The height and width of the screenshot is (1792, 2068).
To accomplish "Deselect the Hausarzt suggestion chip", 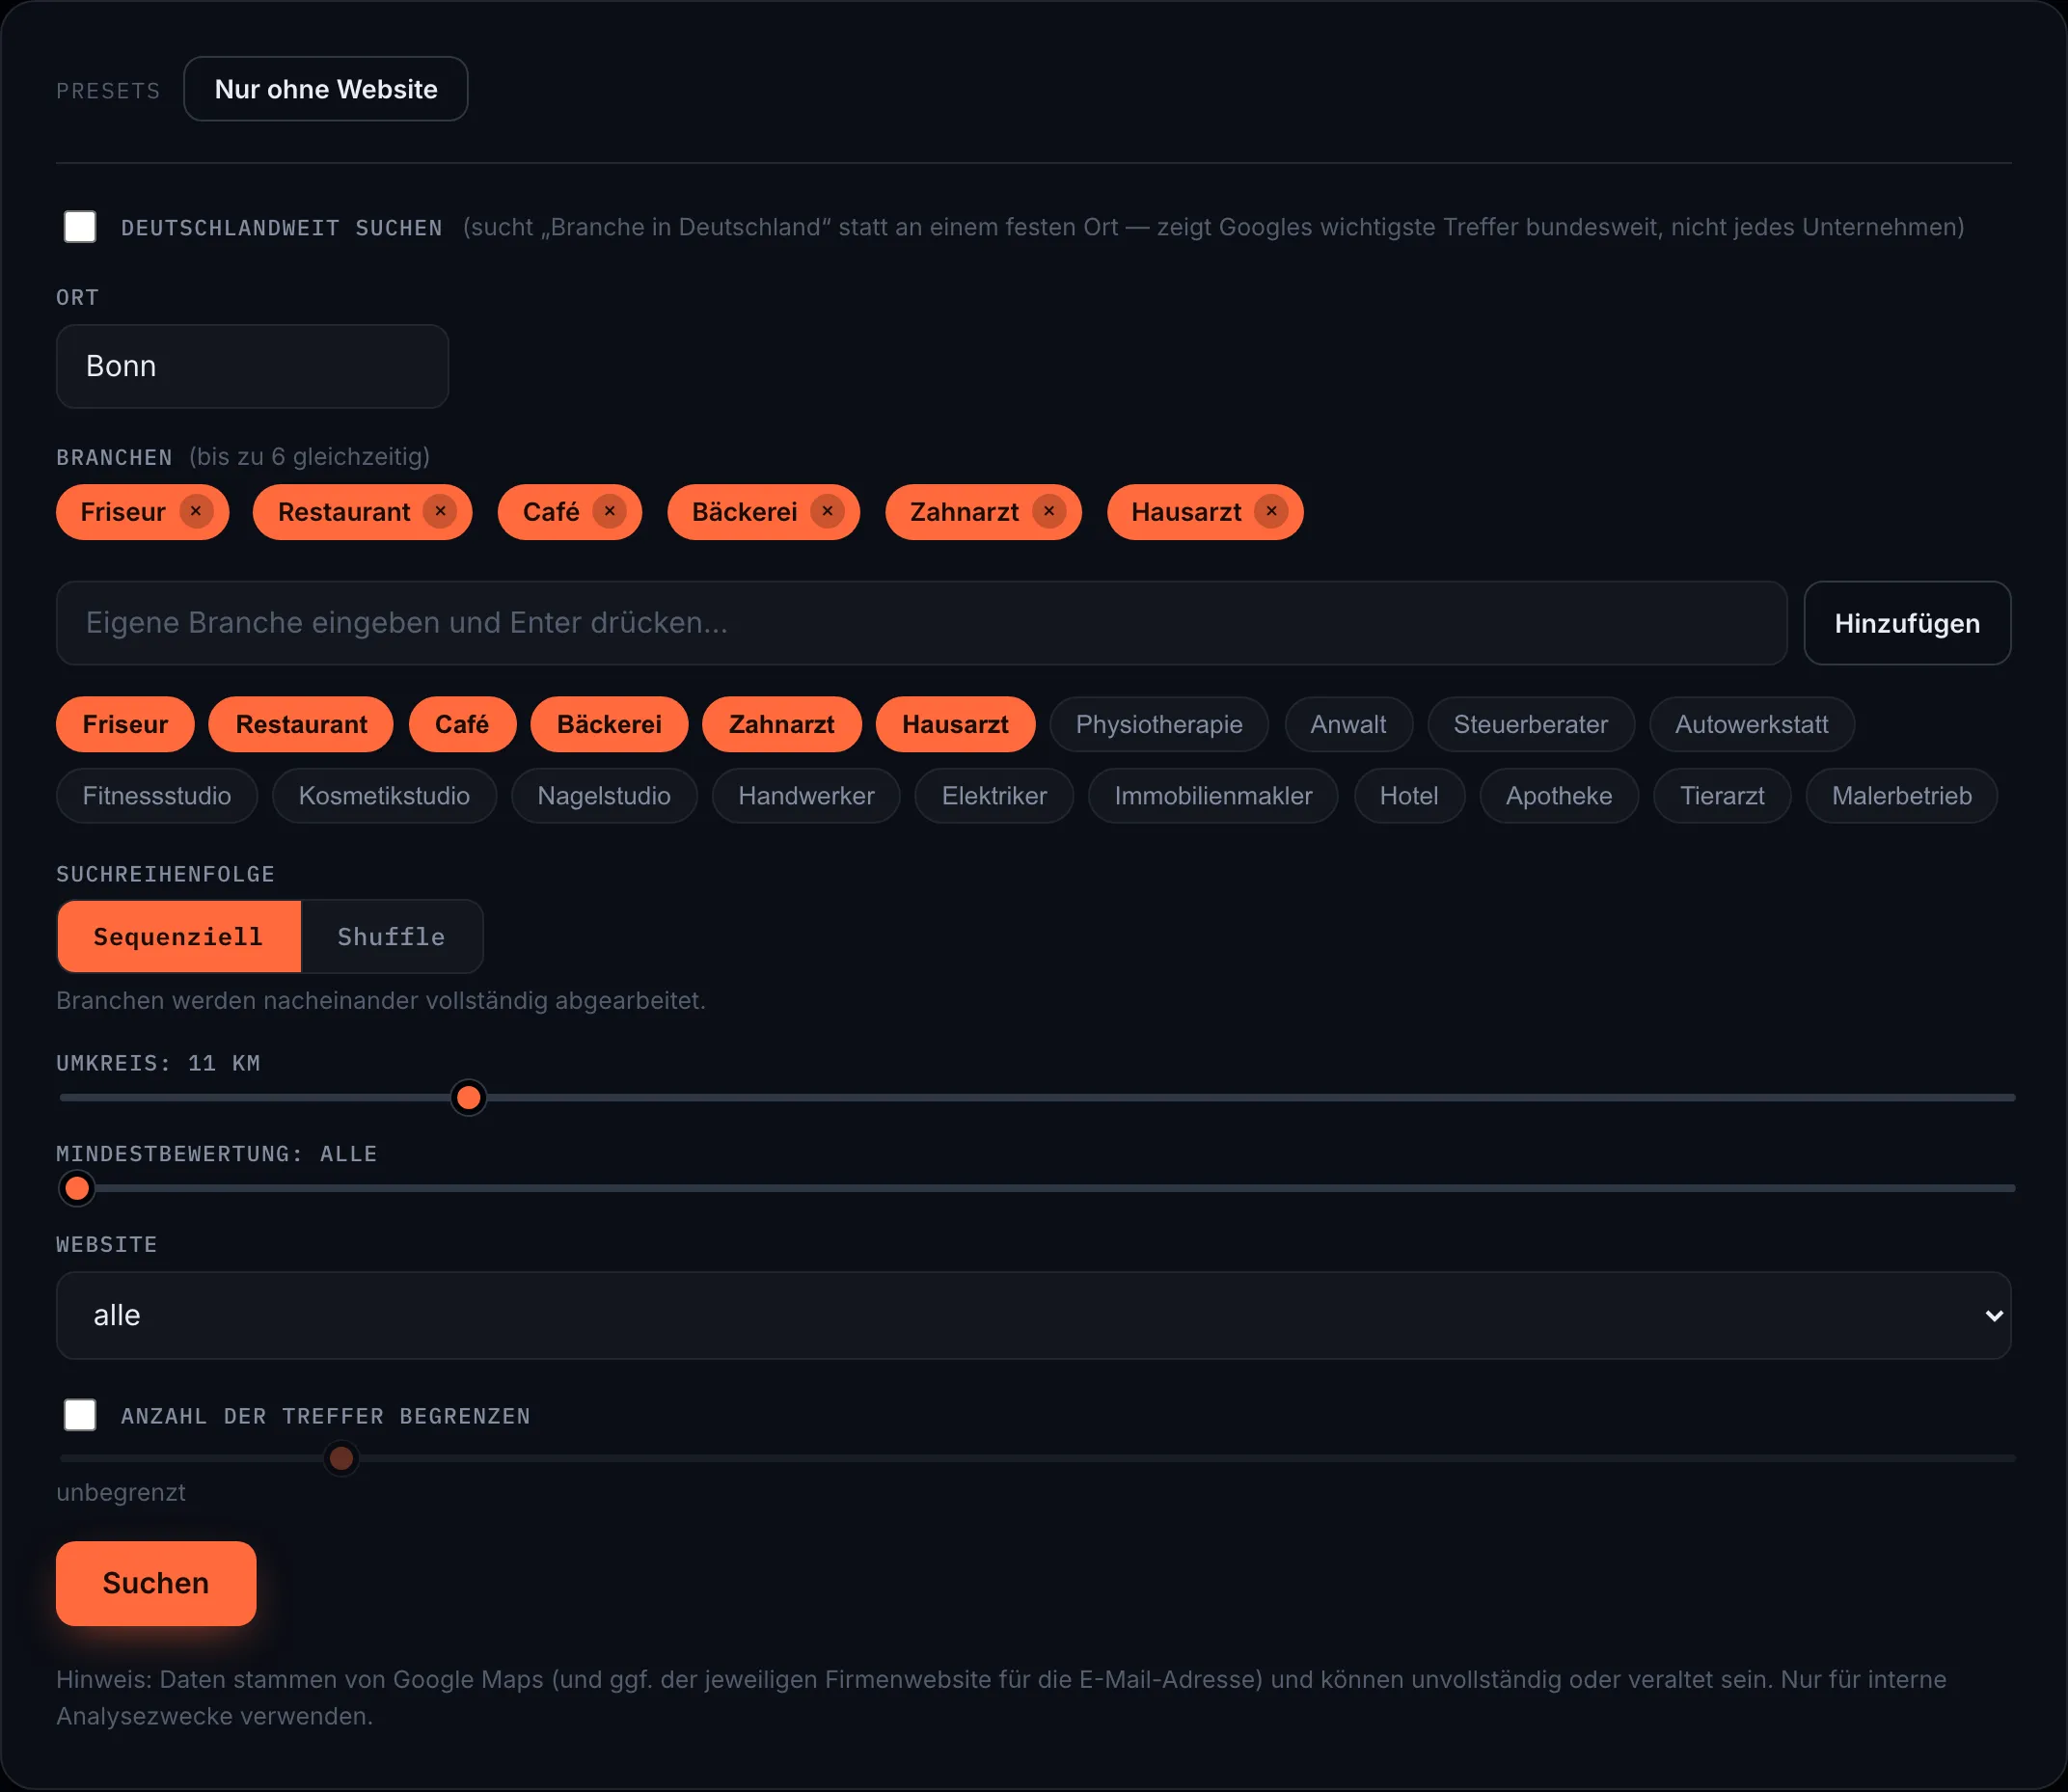I will (x=955, y=724).
